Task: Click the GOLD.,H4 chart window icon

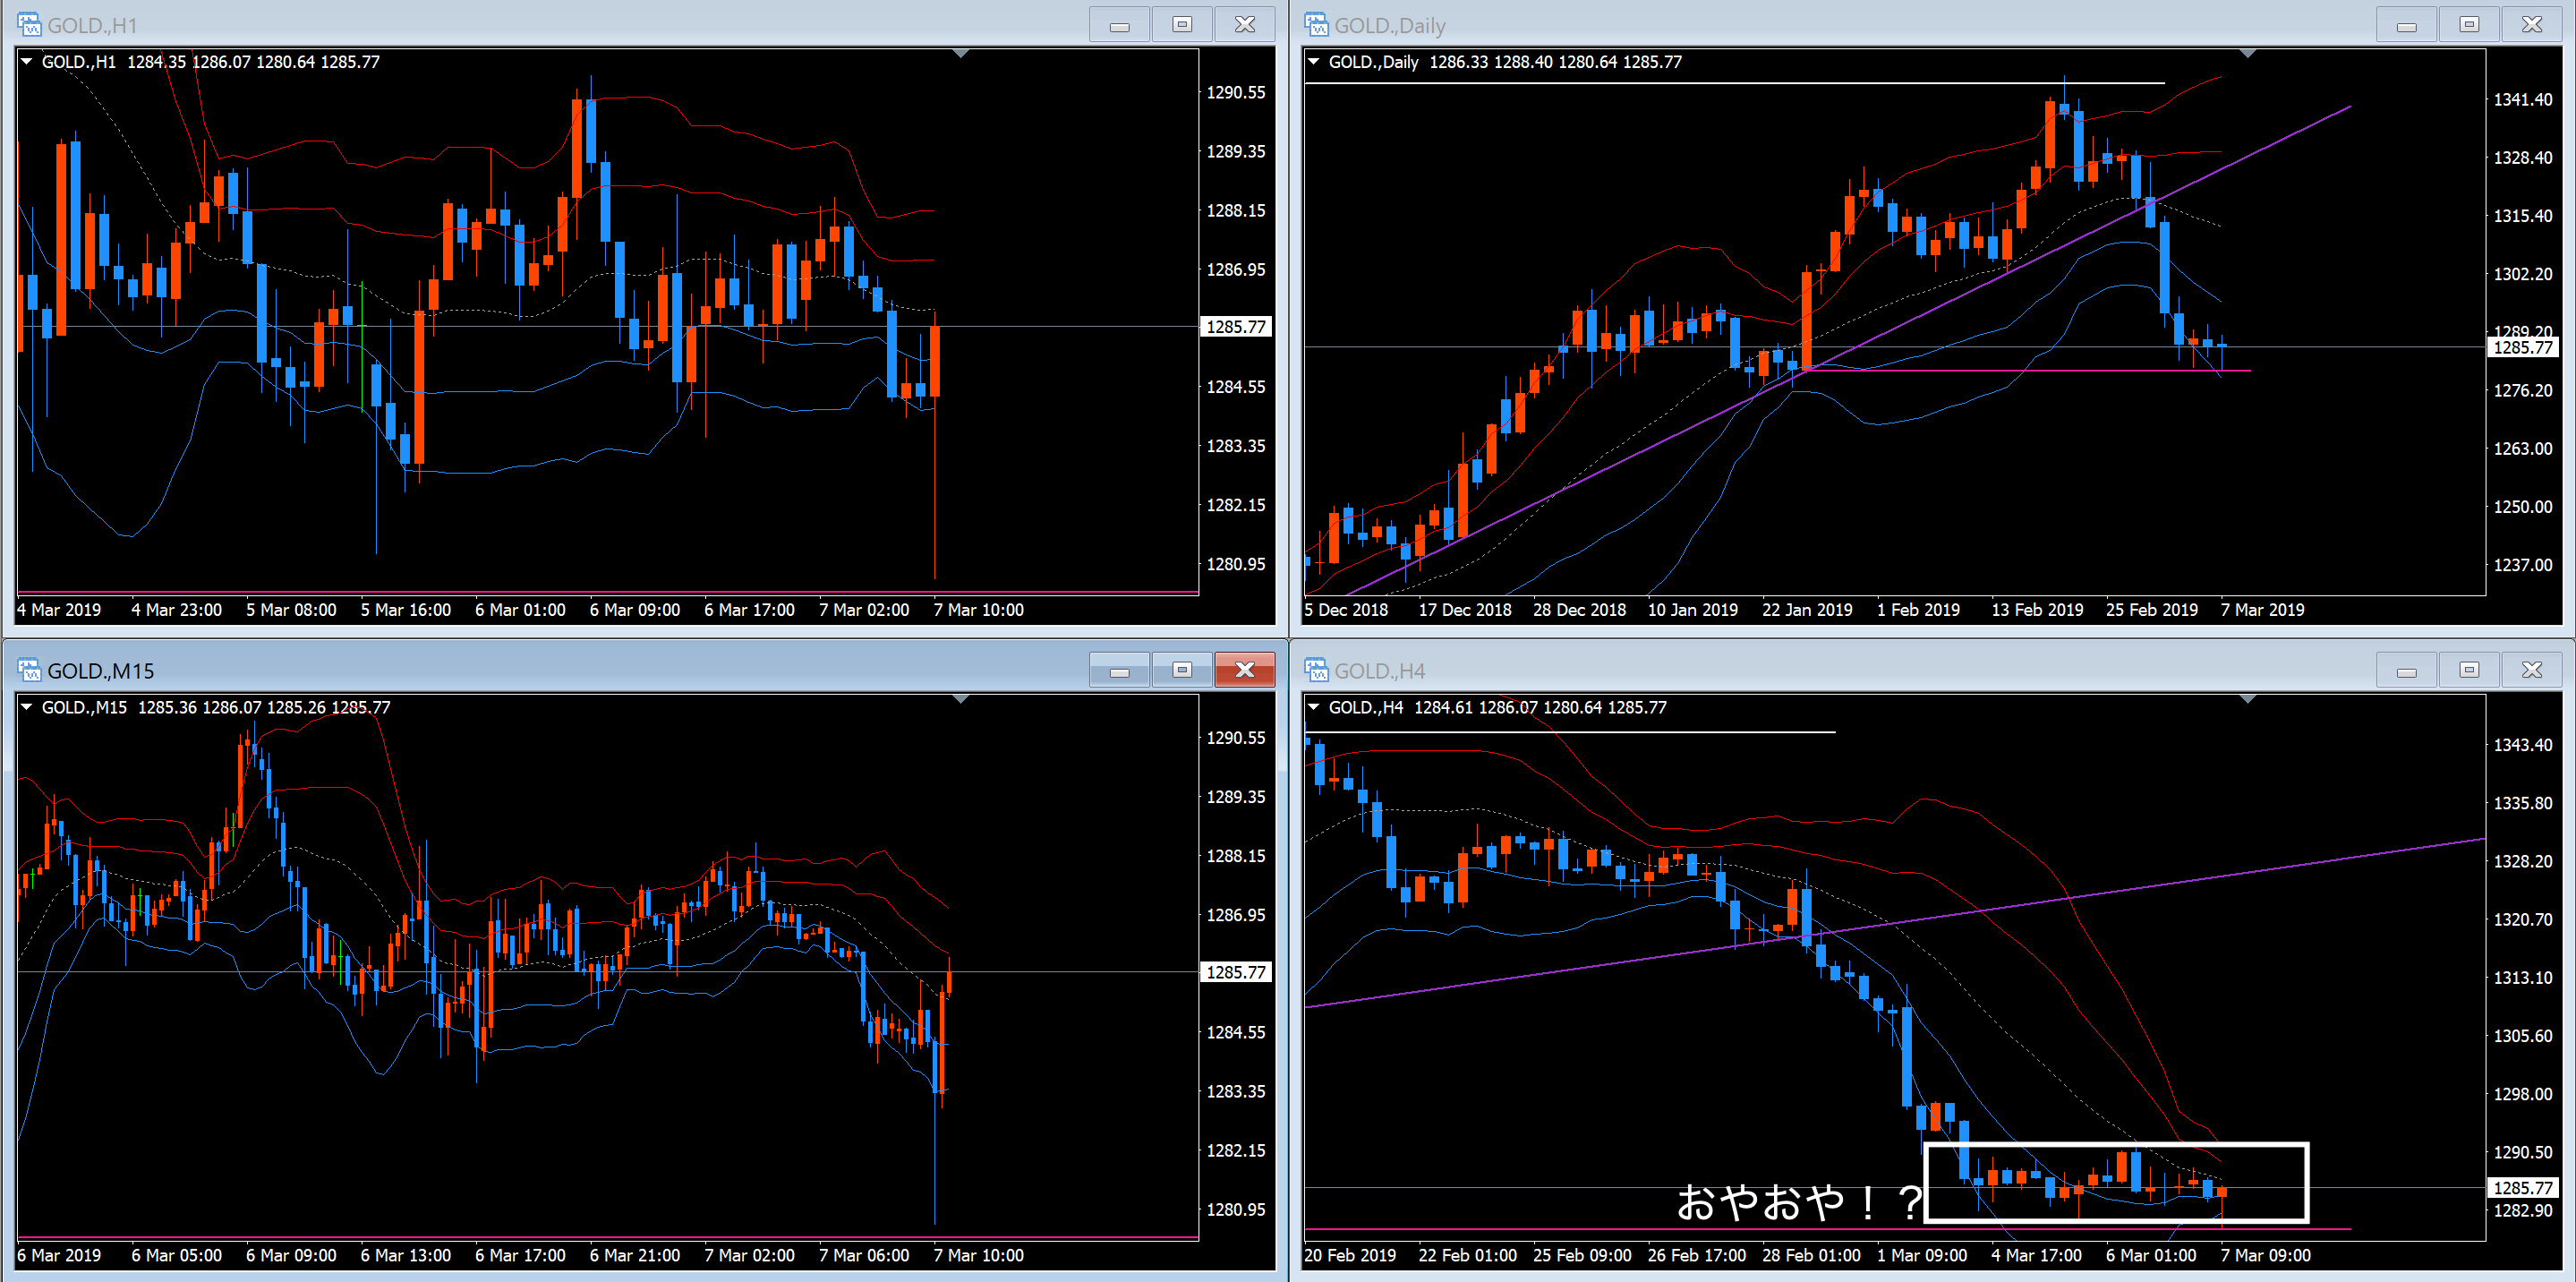Action: click(x=1316, y=670)
